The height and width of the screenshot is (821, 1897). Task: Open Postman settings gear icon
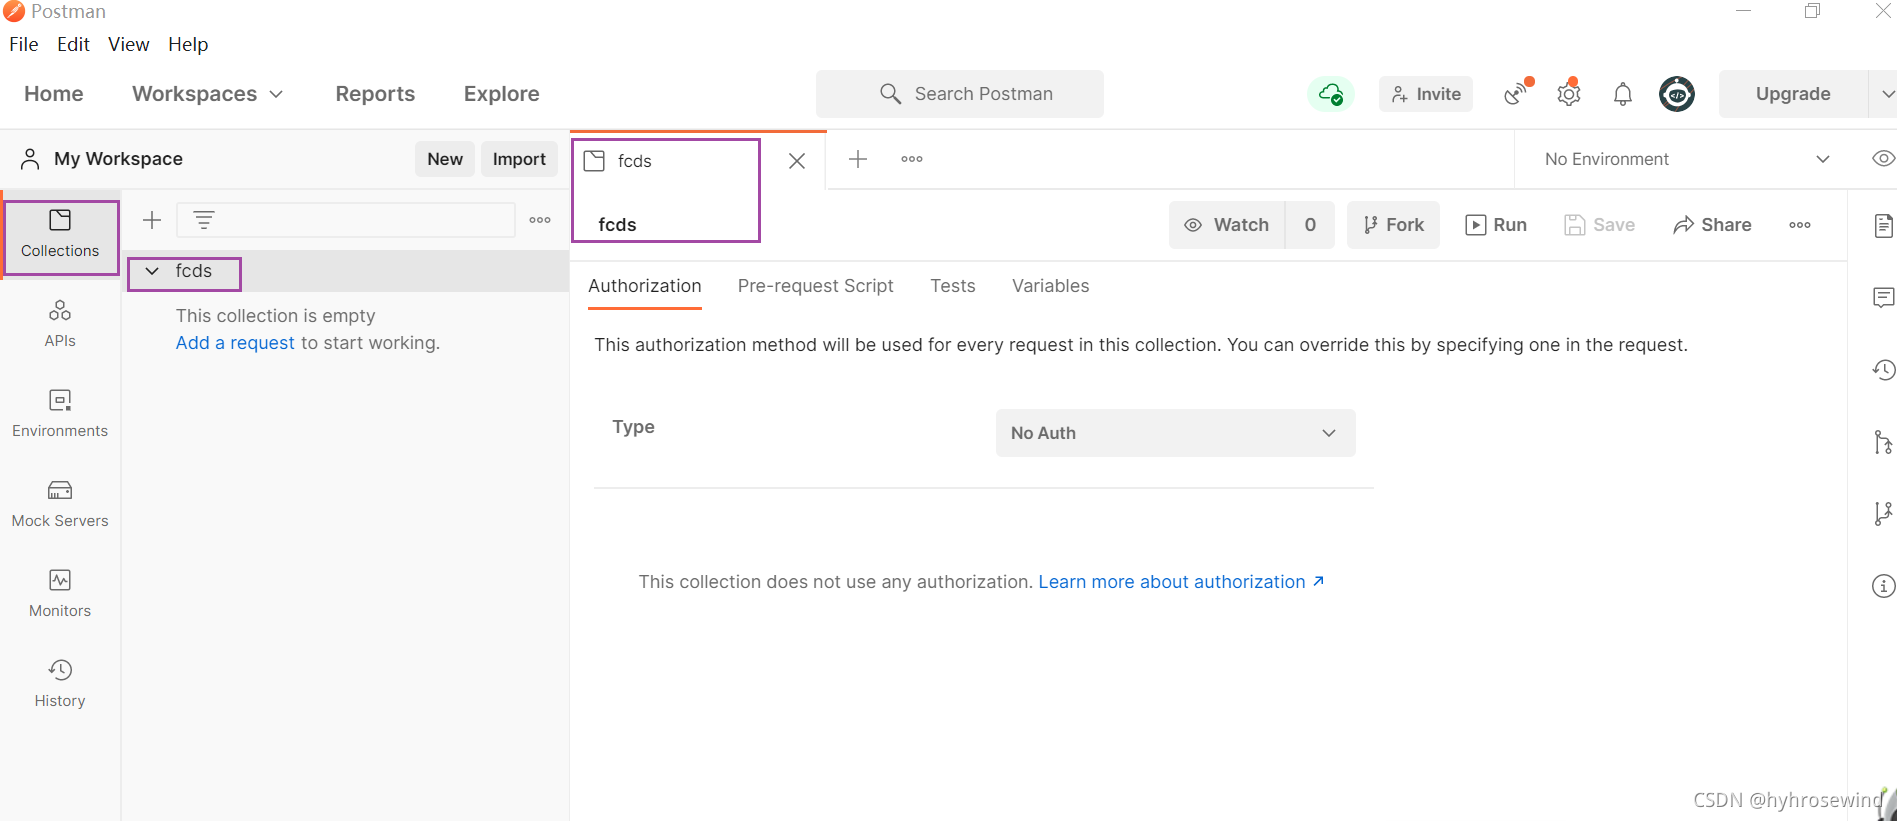click(1569, 94)
